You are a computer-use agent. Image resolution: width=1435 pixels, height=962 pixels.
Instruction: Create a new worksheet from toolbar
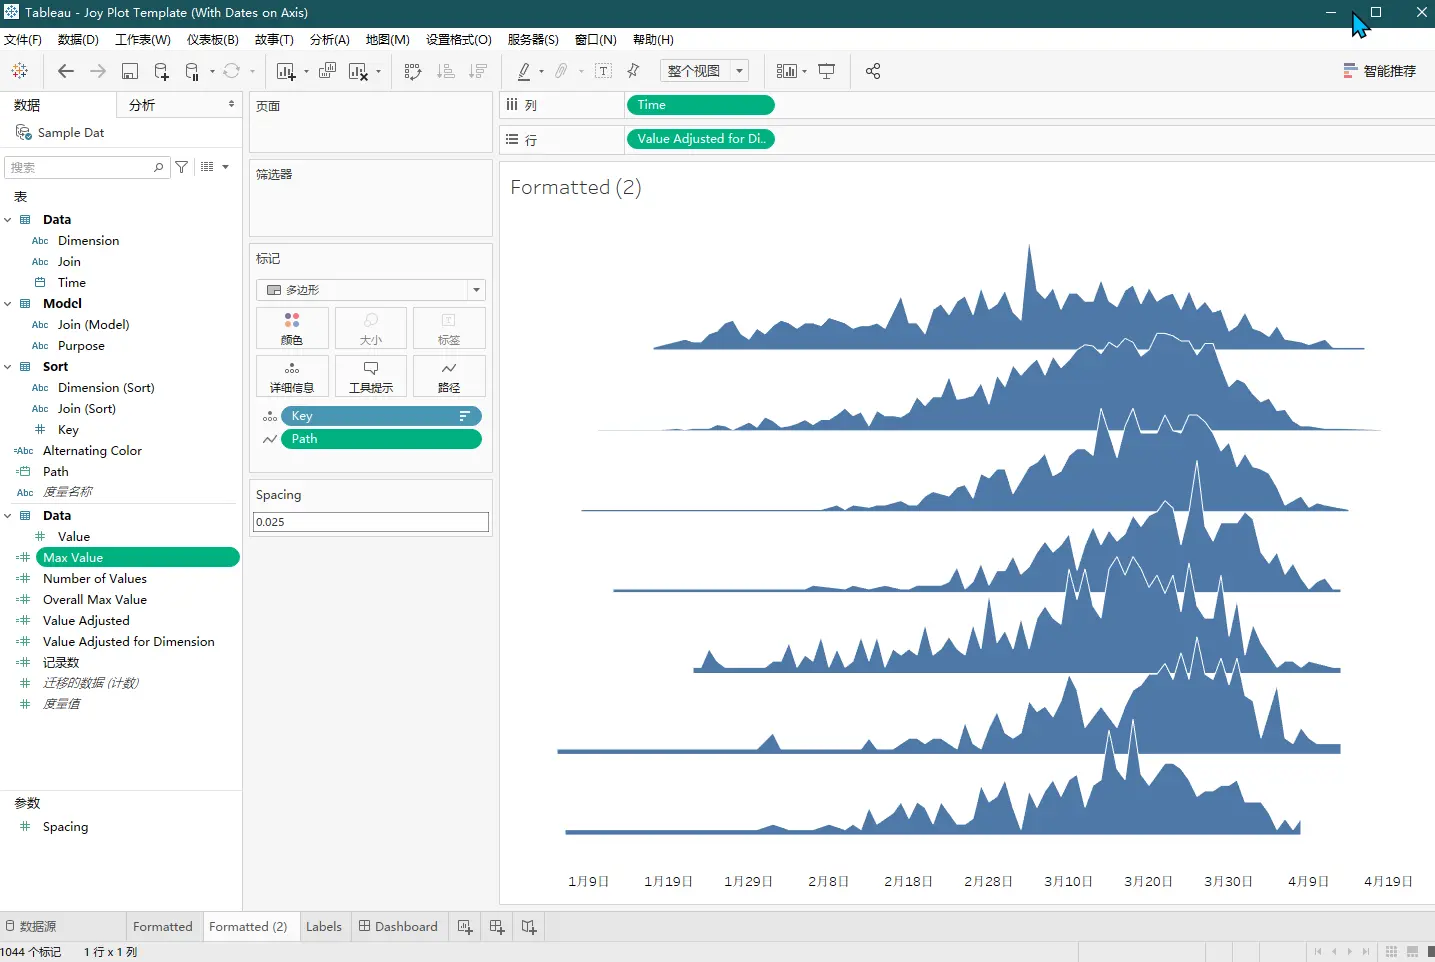(286, 71)
